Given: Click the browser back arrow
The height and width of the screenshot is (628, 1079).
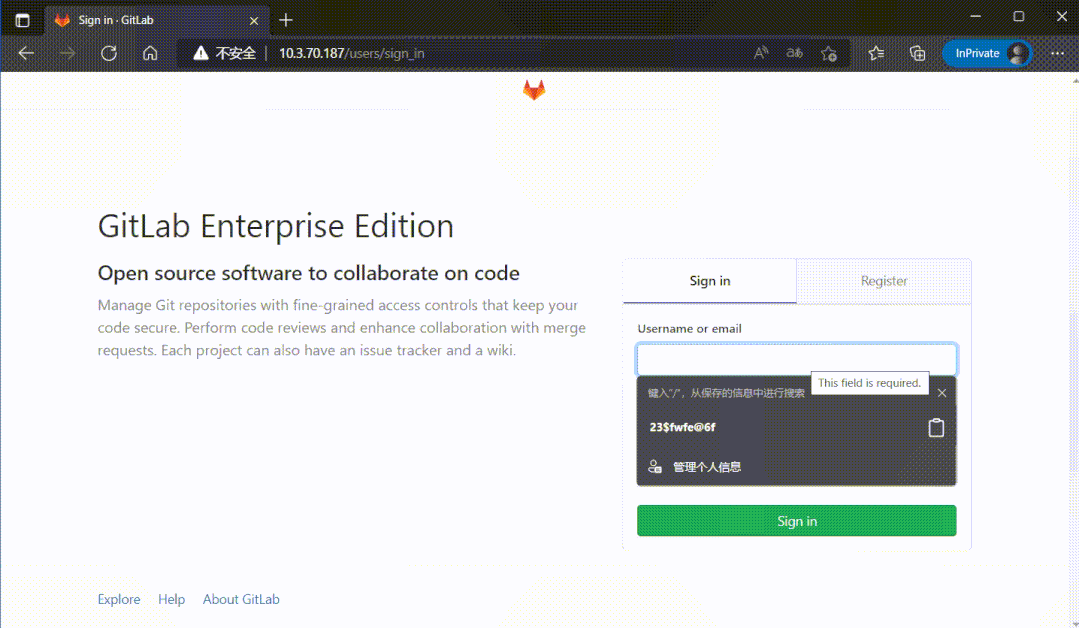Looking at the screenshot, I should tap(27, 53).
